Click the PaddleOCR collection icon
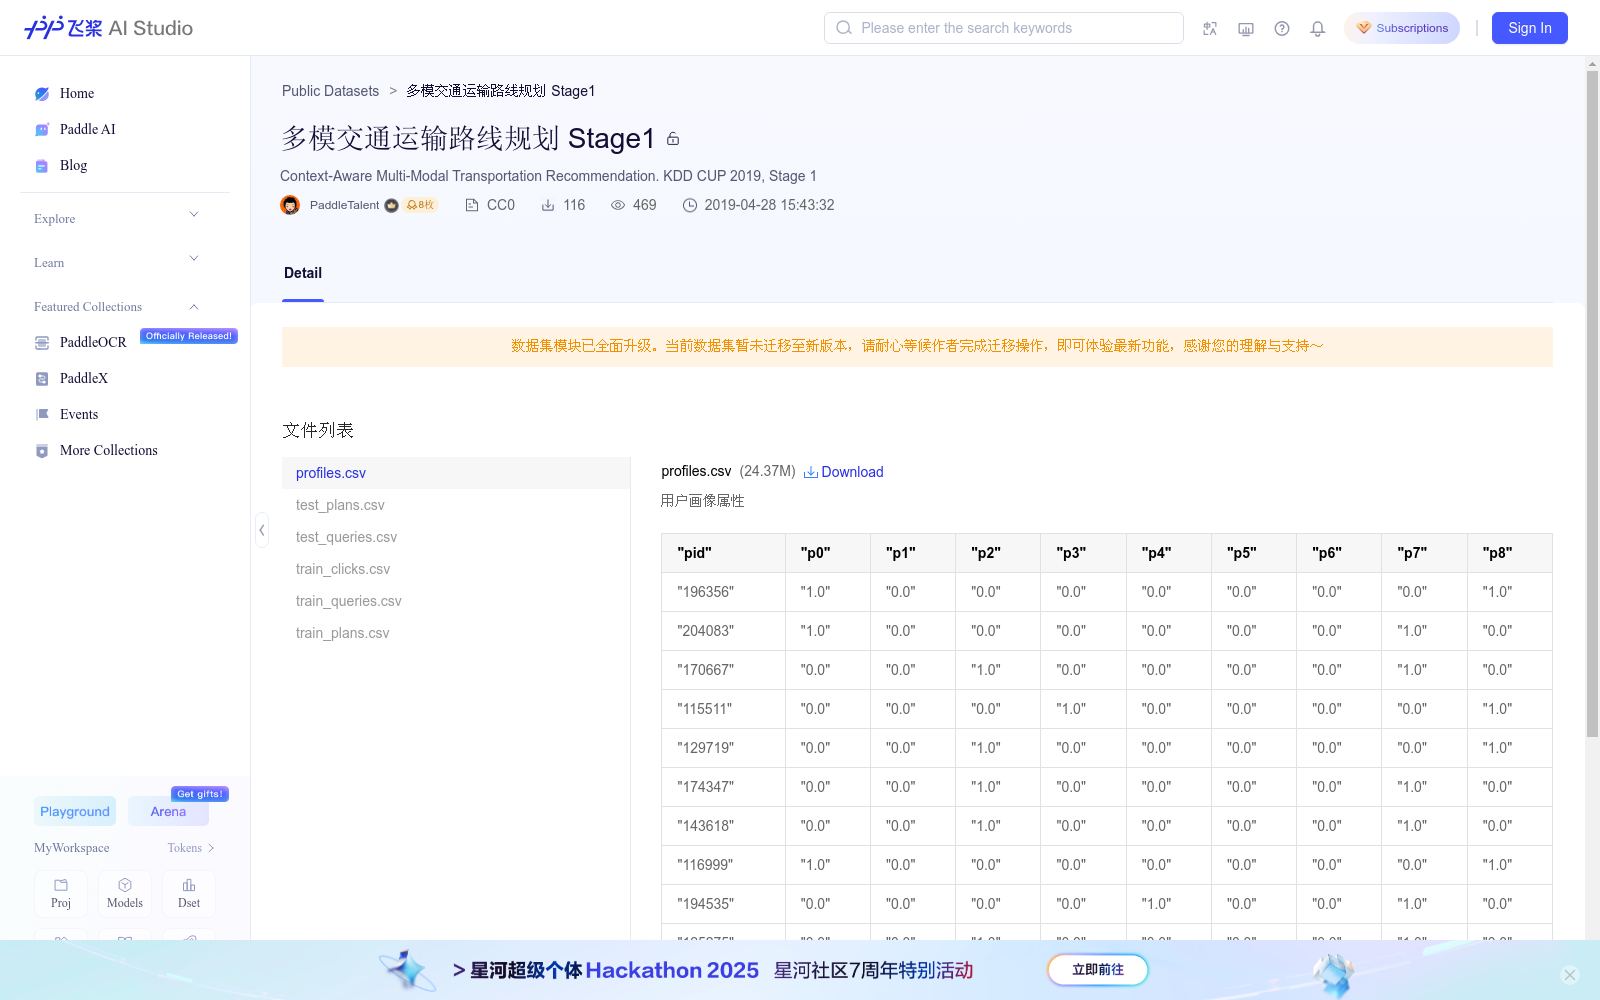This screenshot has width=1600, height=1000. (x=42, y=342)
